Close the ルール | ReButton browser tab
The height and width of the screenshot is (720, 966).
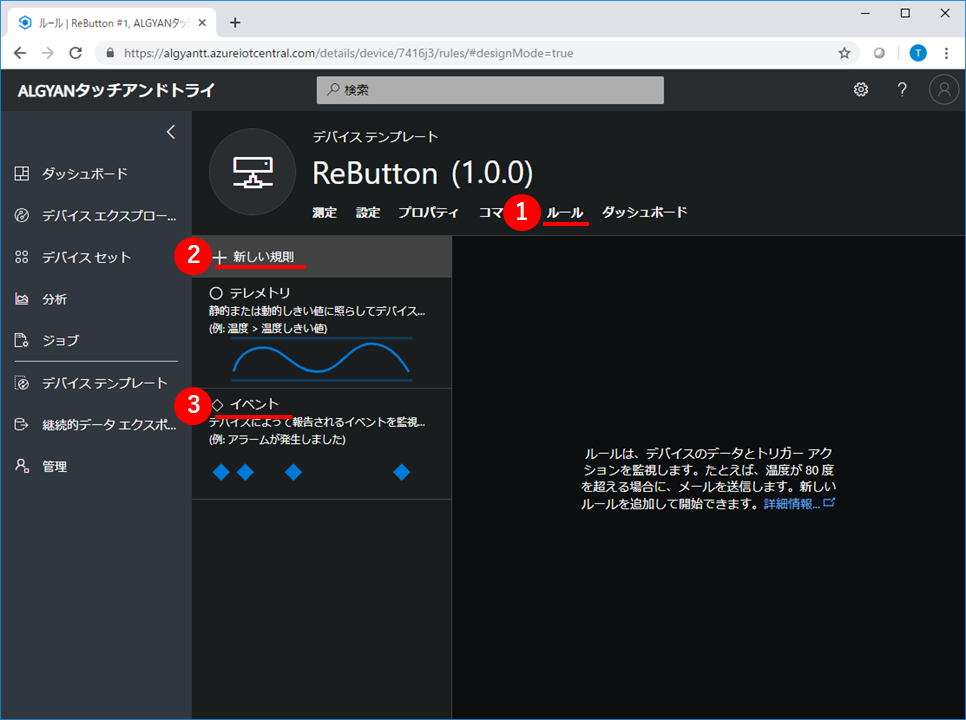click(x=202, y=23)
